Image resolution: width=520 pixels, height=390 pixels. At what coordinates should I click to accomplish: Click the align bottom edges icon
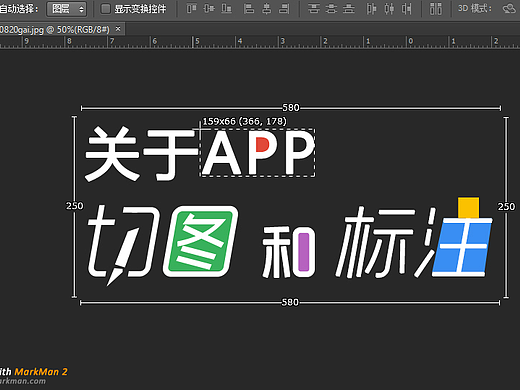pos(226,9)
